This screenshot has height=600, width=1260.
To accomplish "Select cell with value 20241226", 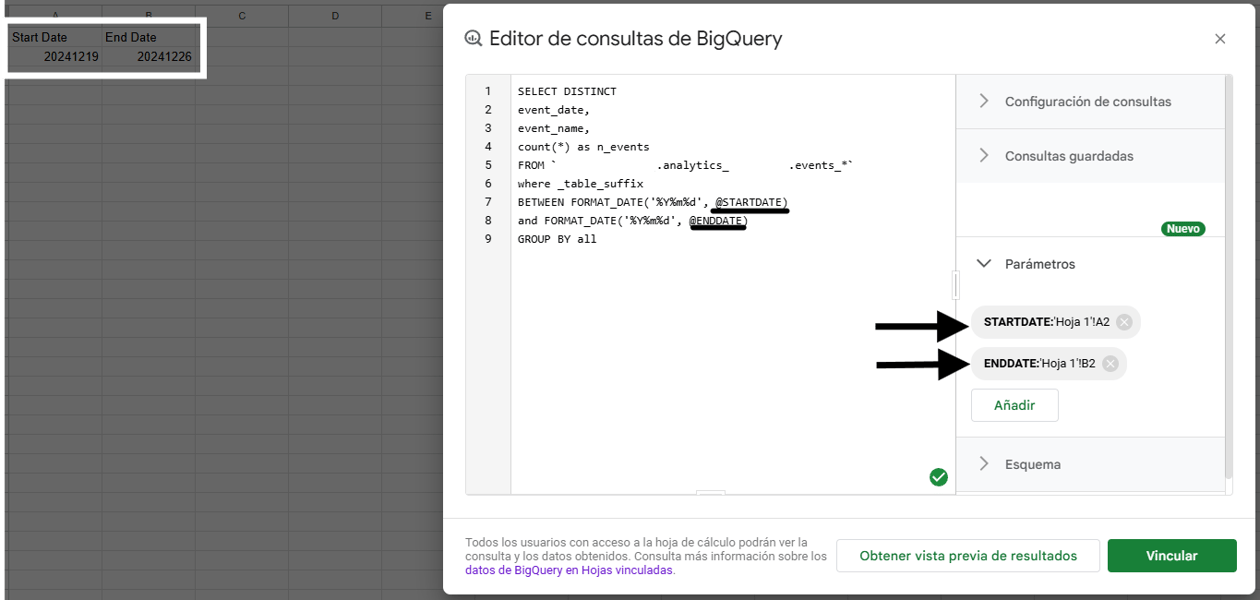I will pyautogui.click(x=148, y=57).
